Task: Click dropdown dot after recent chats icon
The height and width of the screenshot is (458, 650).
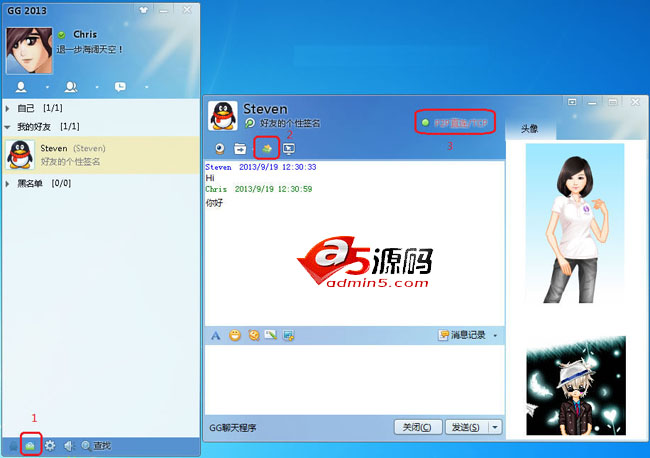Action: 147,87
